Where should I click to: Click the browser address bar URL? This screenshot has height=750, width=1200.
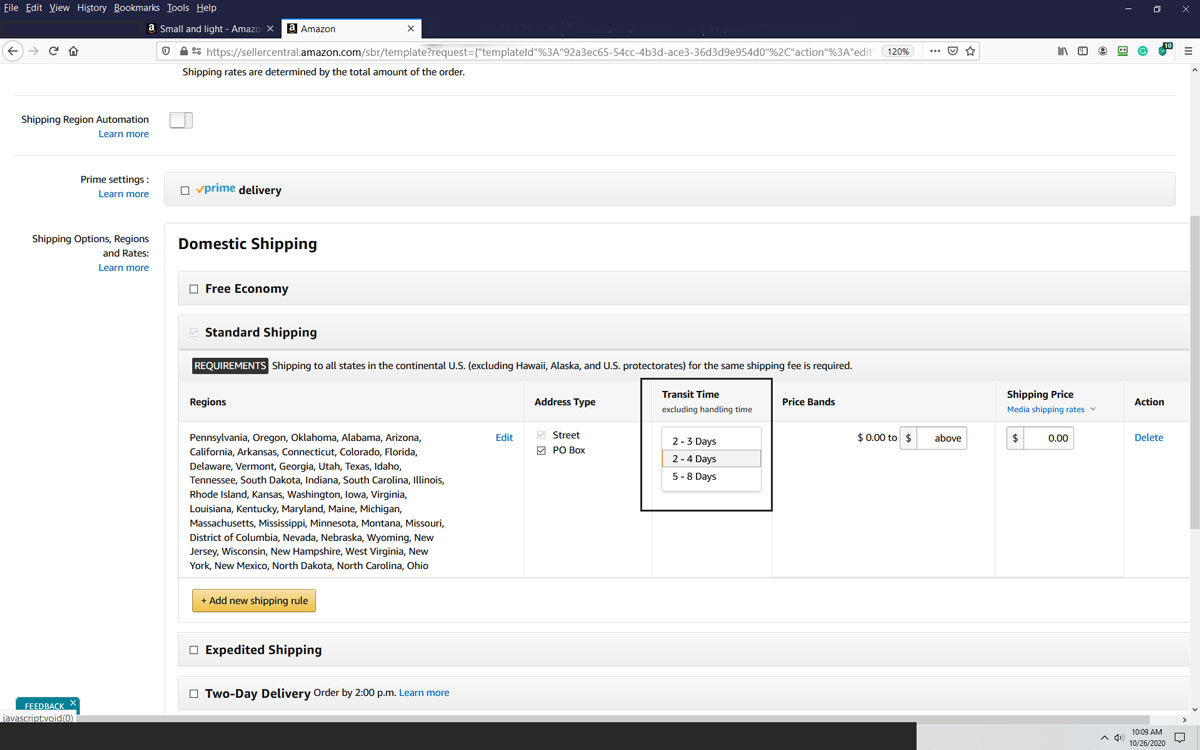tap(540, 51)
